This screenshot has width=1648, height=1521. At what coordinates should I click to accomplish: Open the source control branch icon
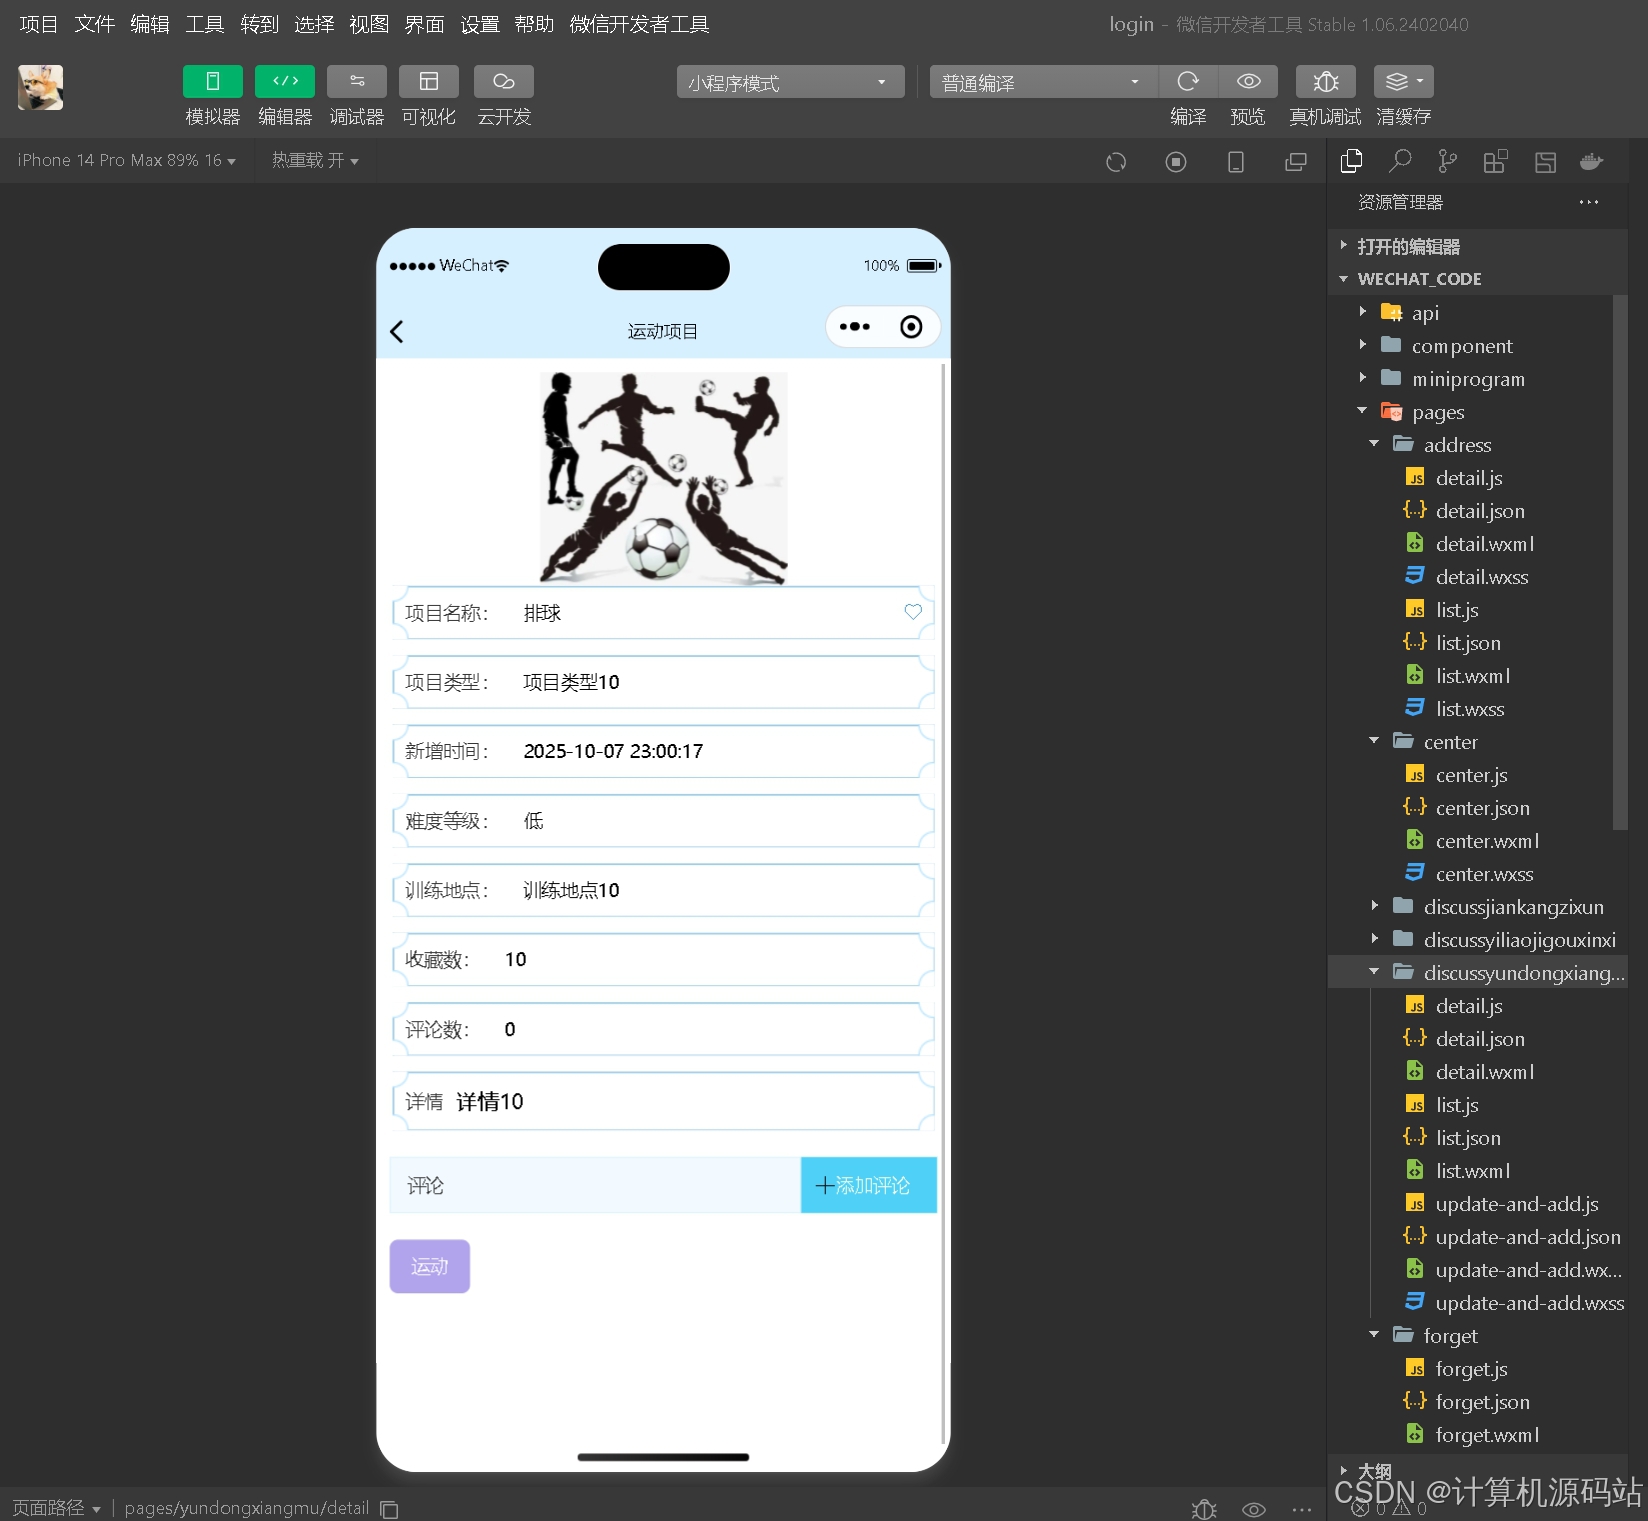1447,161
